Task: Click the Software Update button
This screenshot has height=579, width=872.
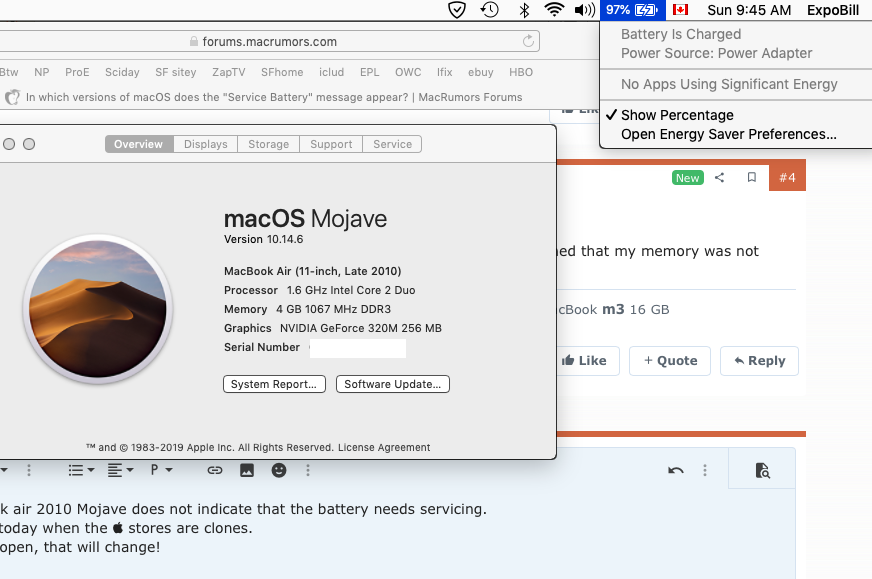Action: (x=393, y=384)
